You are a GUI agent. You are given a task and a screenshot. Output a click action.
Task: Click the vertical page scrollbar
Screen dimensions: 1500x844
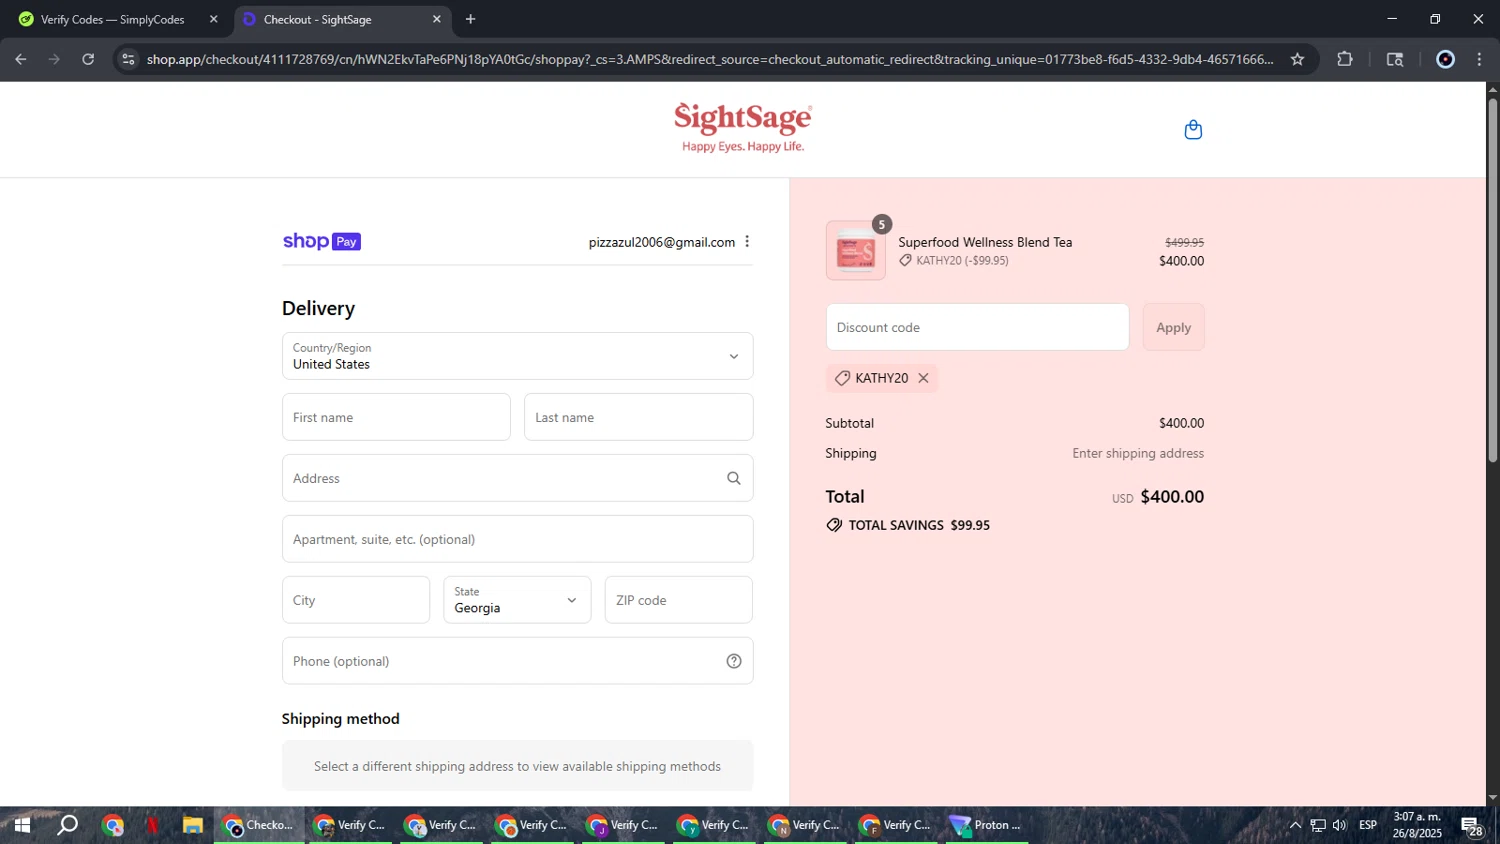pos(1492,280)
